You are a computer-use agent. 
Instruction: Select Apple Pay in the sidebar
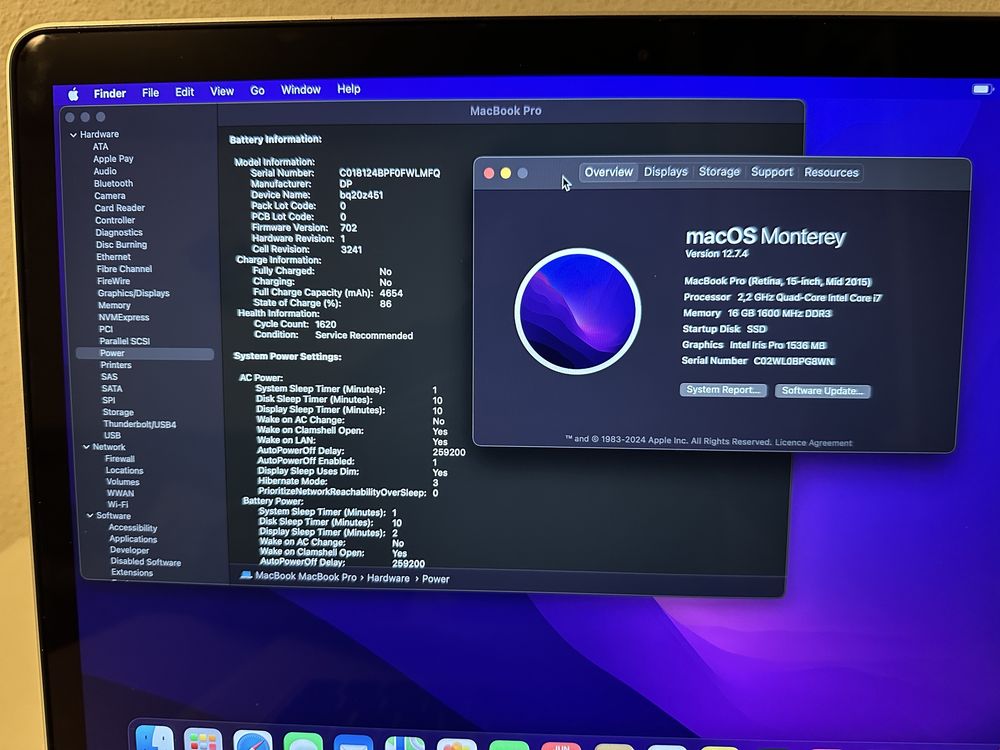coord(113,159)
